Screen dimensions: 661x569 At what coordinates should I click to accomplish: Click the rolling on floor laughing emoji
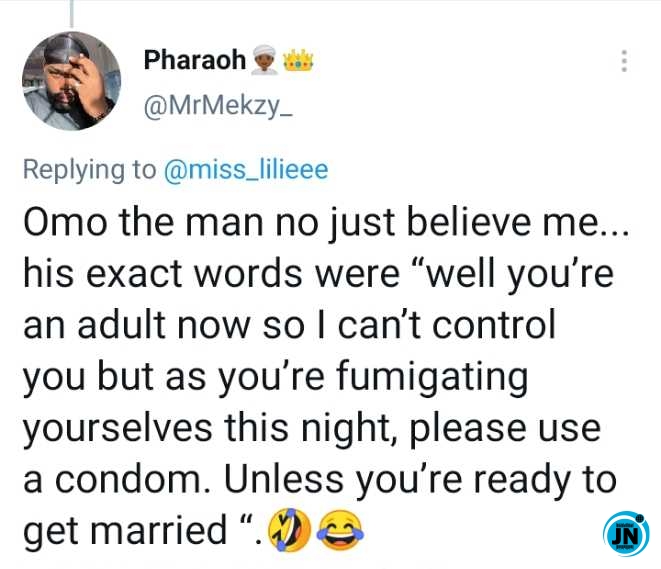click(x=290, y=530)
